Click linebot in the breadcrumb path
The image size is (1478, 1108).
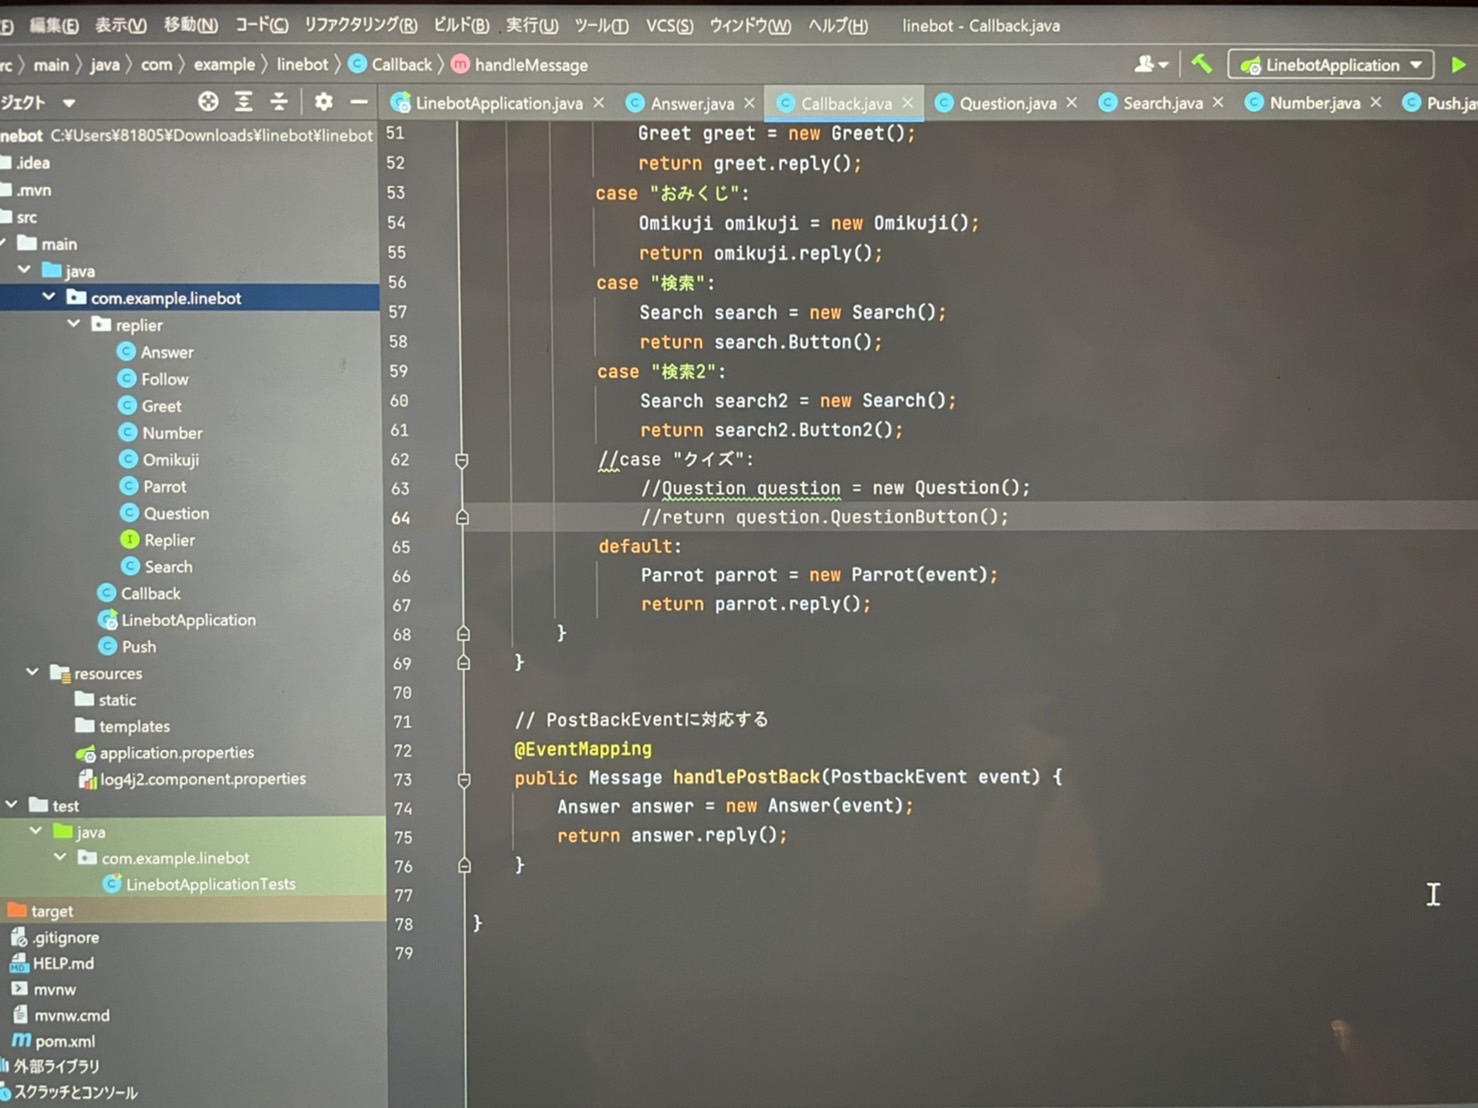click(302, 65)
